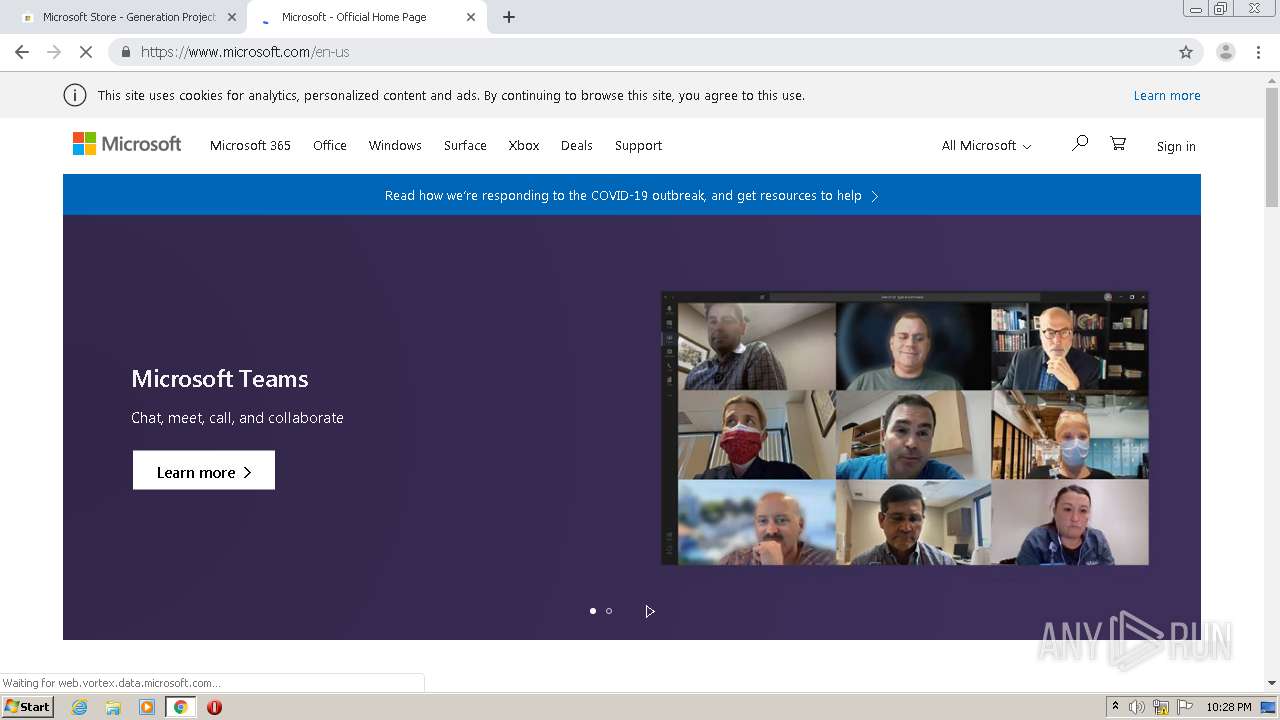Close the Microsoft Store tab

pos(232,17)
